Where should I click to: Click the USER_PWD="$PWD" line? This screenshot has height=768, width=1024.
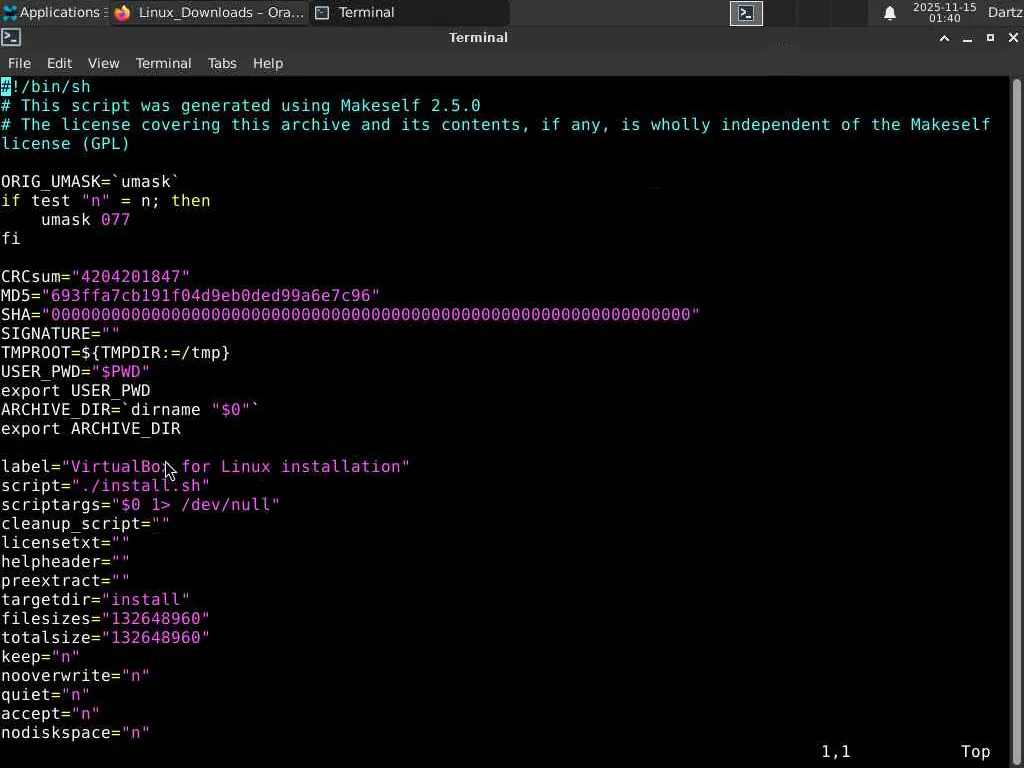[75, 372]
